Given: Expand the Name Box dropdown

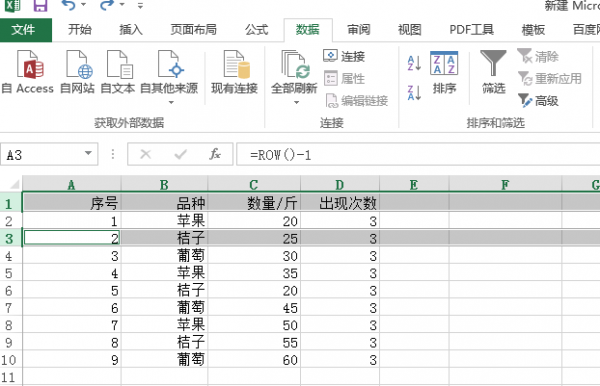Looking at the screenshot, I should click(x=88, y=153).
